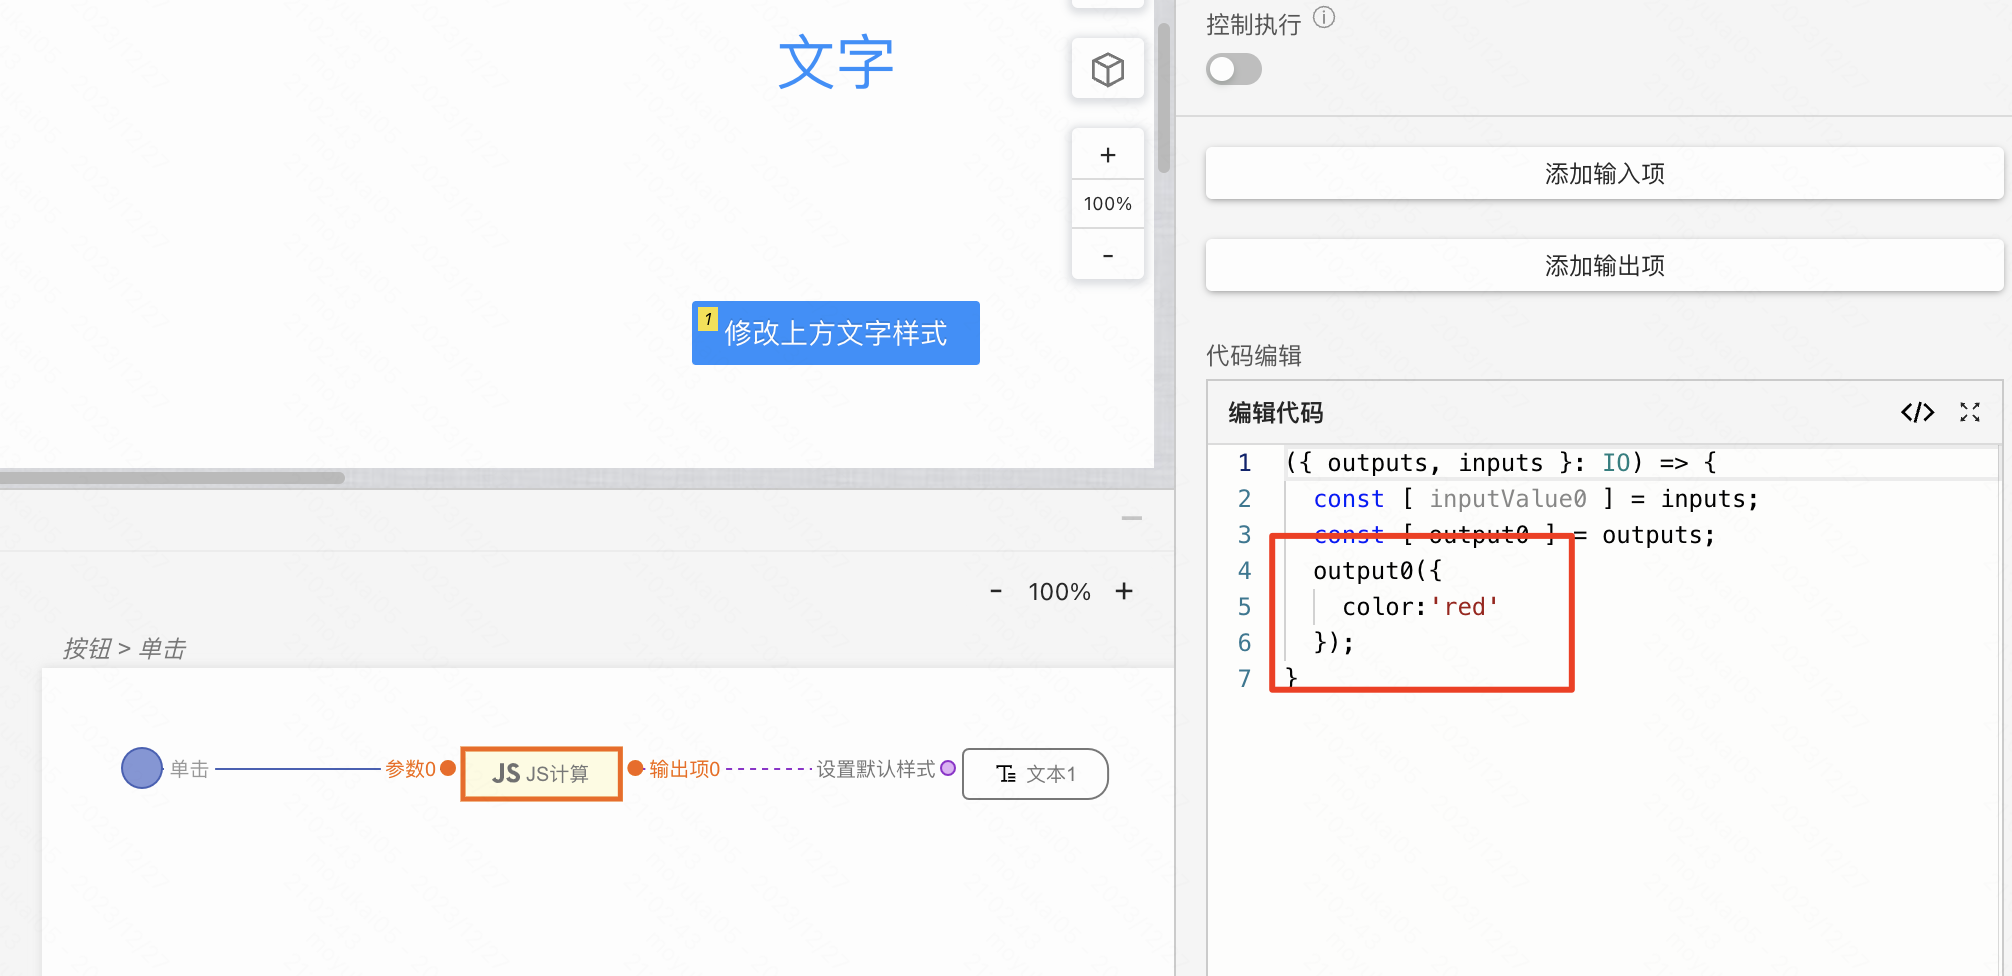This screenshot has height=976, width=2012.
Task: Zoom out logic panel with minus
Action: [x=996, y=591]
